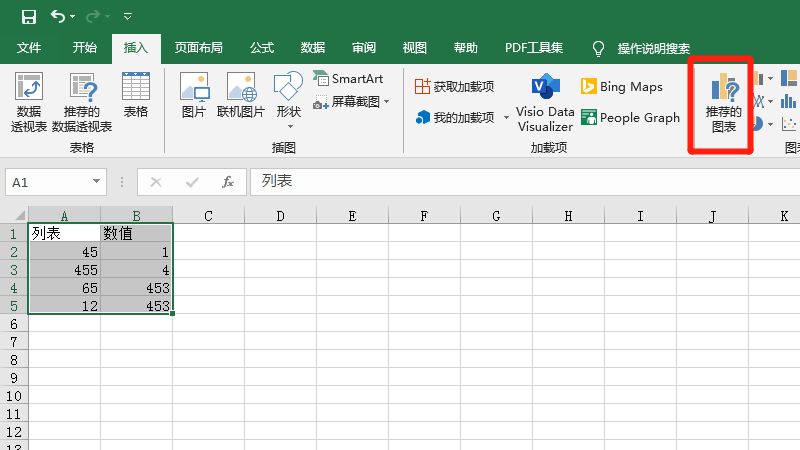Open the 形状 shapes gallery
800x450 pixels.
pos(288,95)
